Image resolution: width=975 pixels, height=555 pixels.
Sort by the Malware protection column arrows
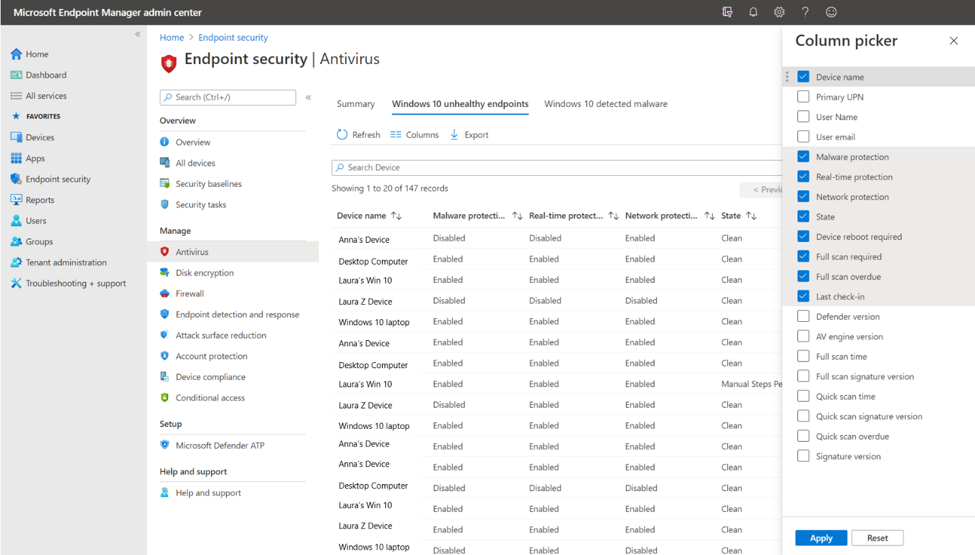[x=517, y=216]
